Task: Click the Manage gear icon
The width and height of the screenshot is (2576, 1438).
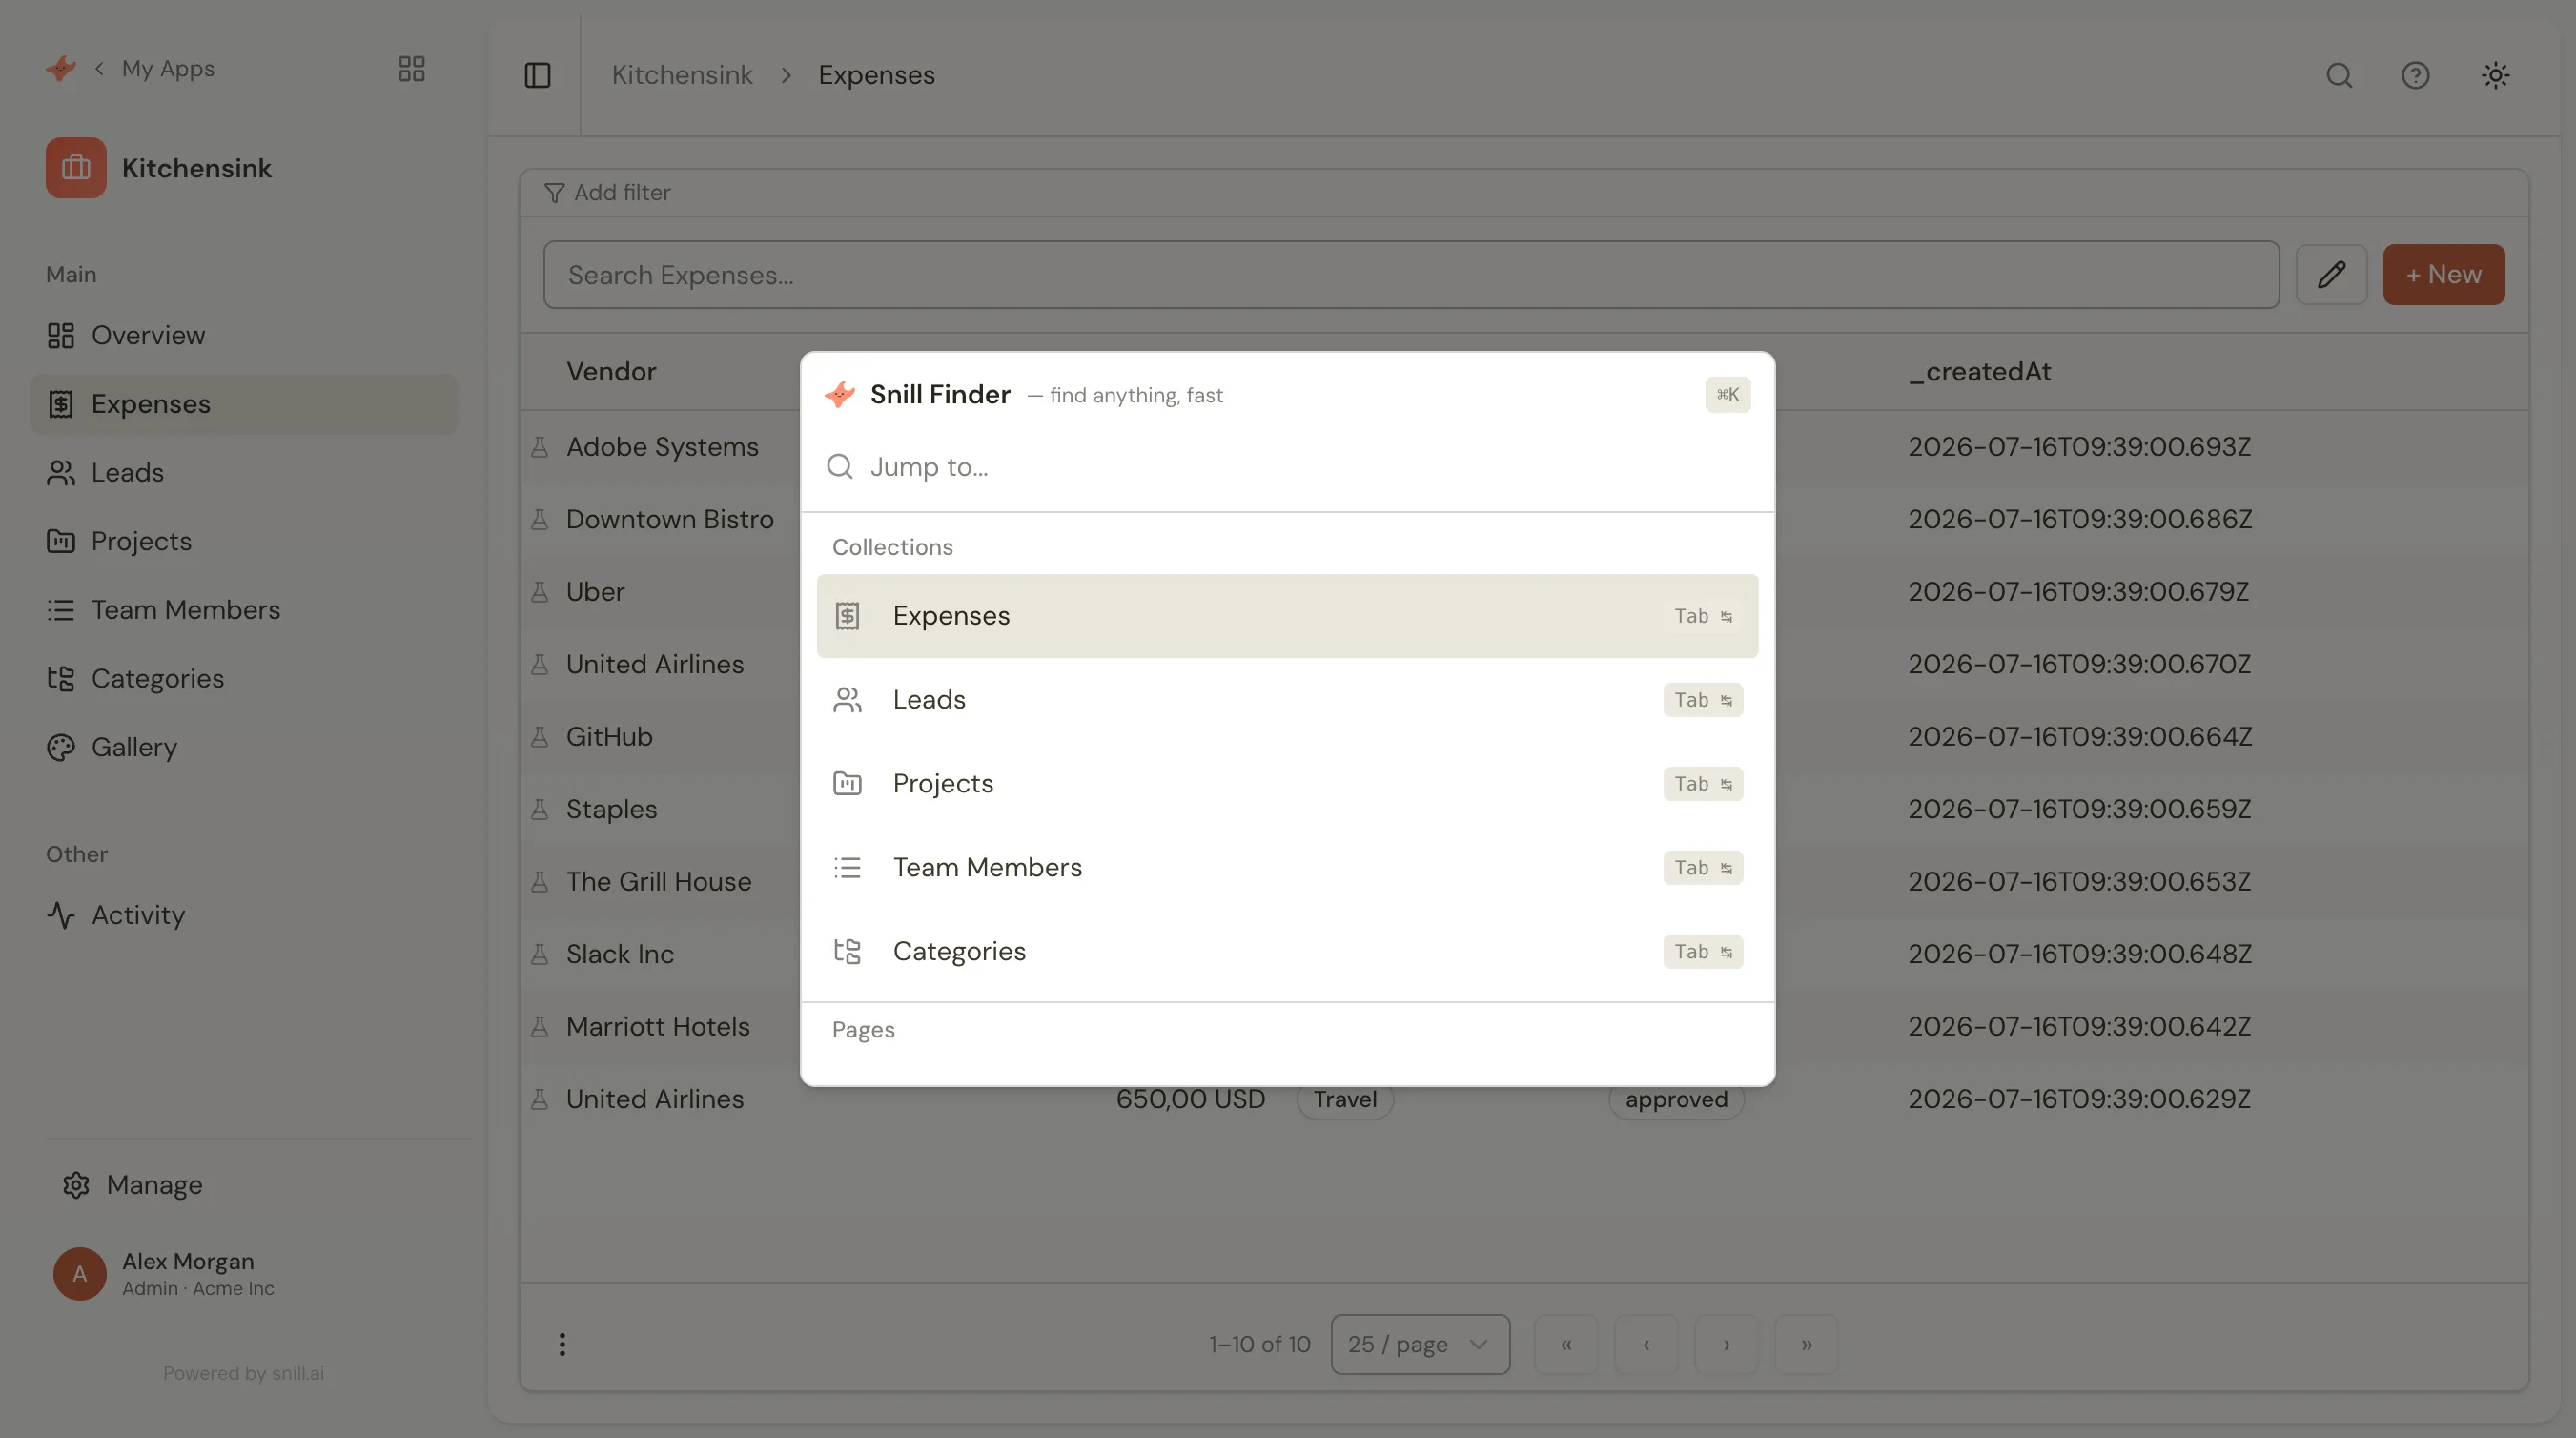Action: pos(76,1185)
